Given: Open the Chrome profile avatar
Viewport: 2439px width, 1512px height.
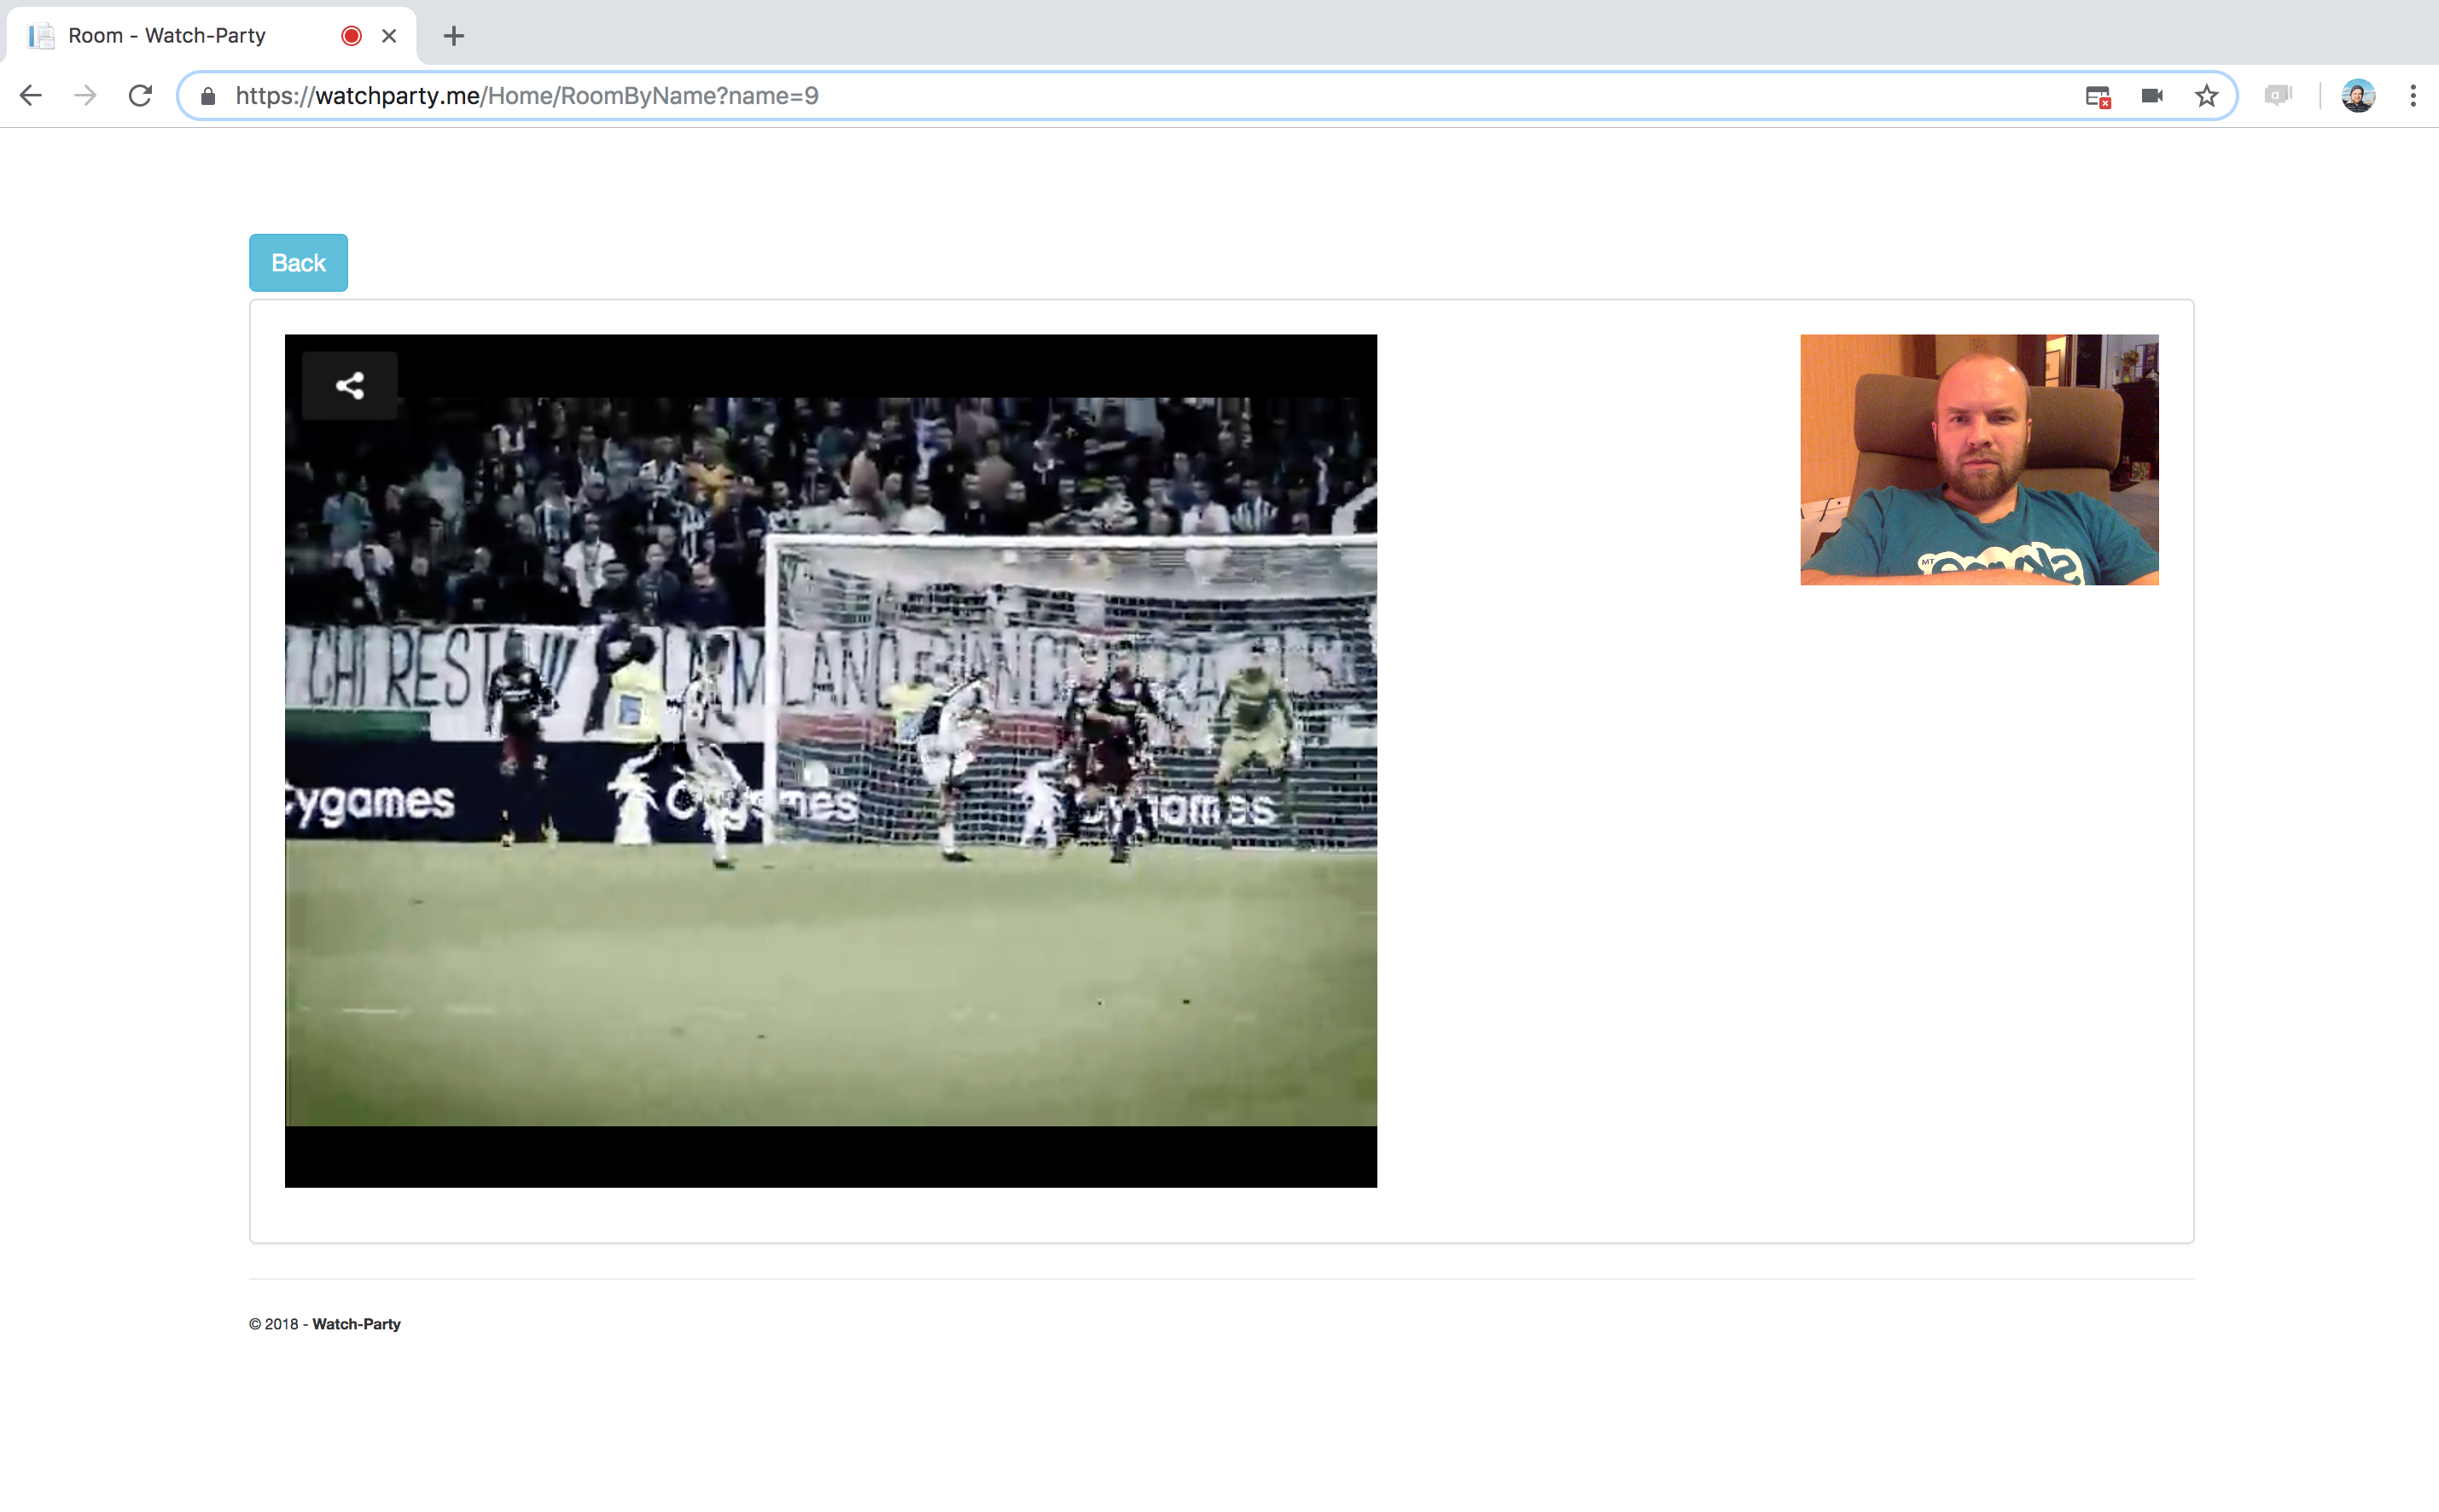Looking at the screenshot, I should tap(2357, 96).
